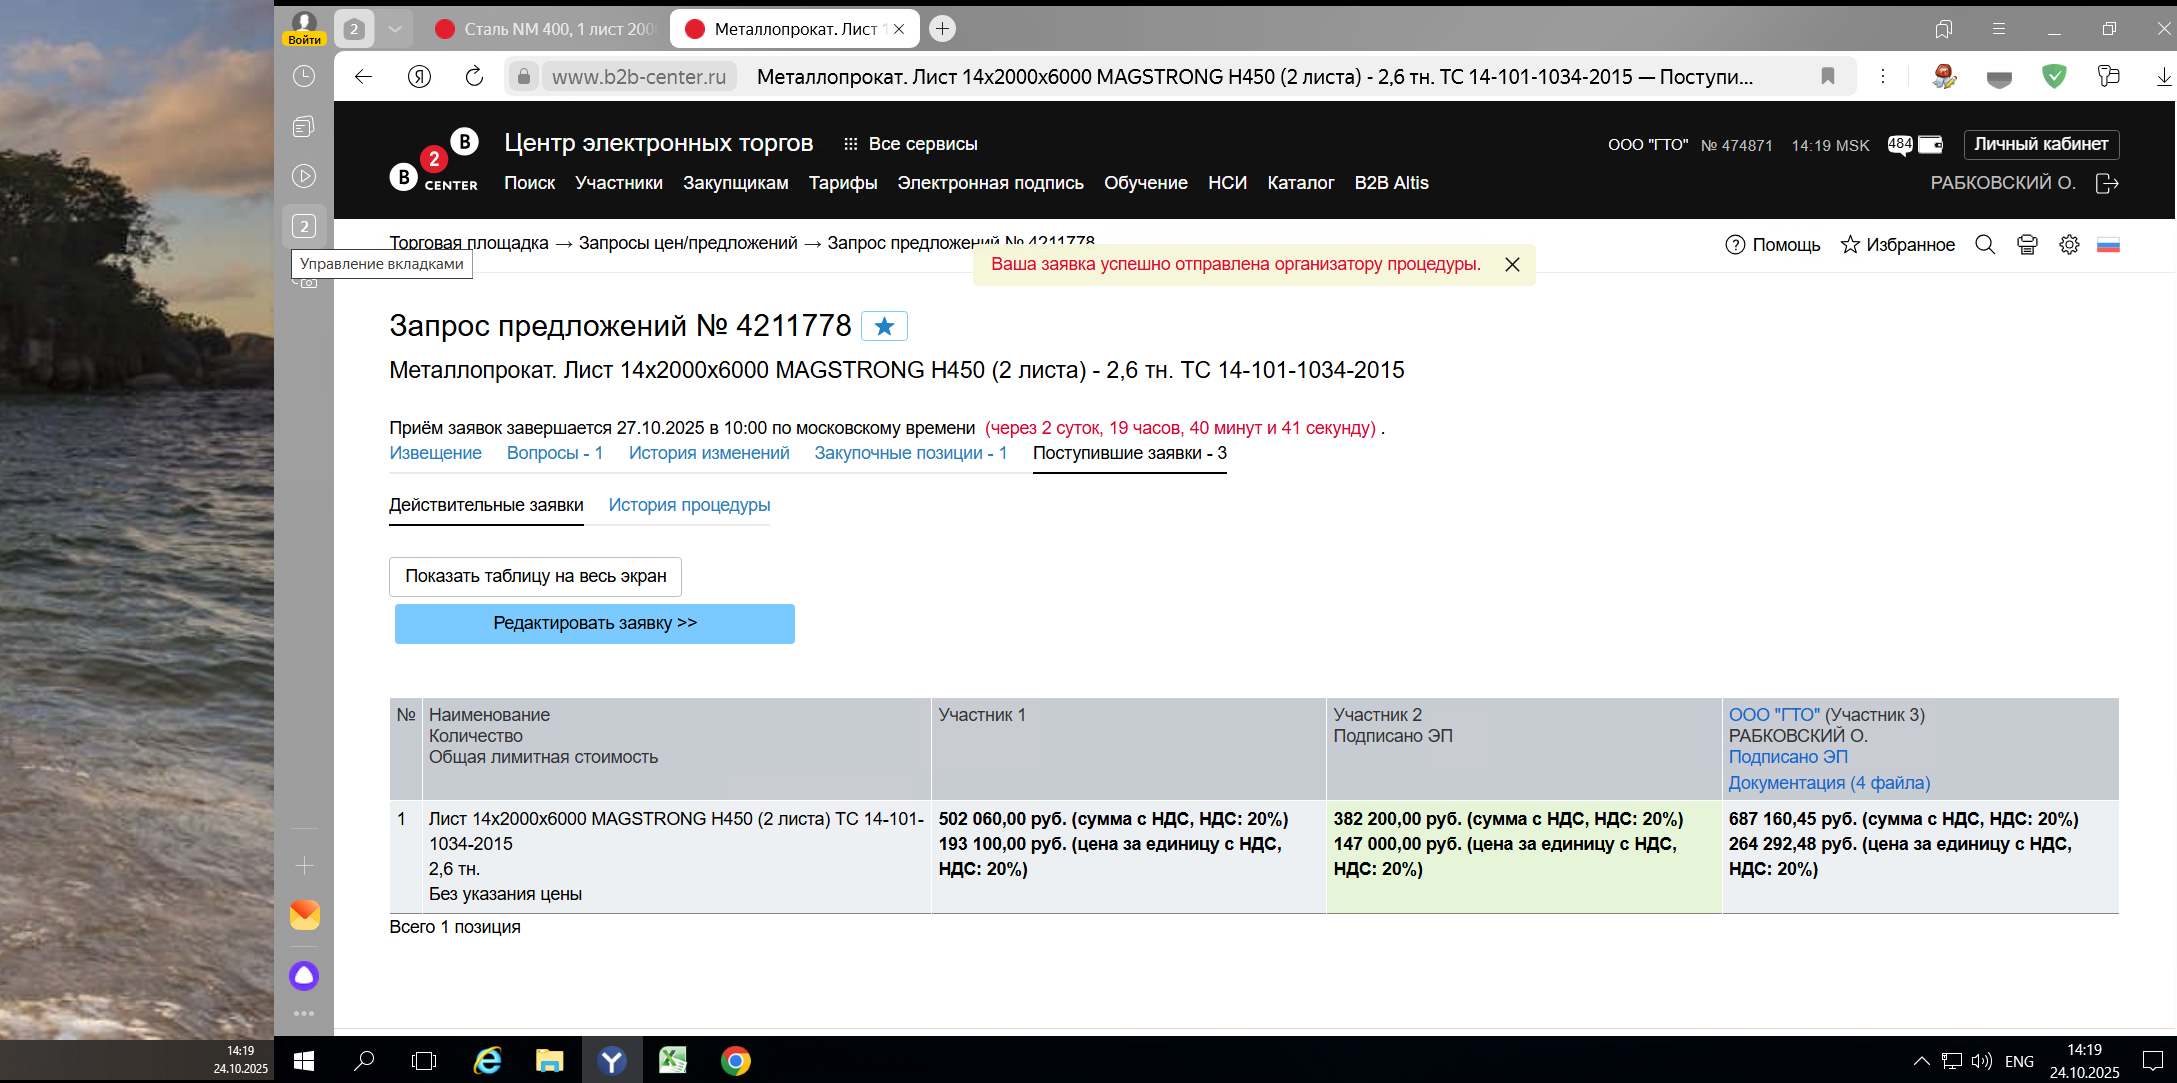Reload the page with refresh icon
The image size is (2177, 1083).
tap(474, 76)
